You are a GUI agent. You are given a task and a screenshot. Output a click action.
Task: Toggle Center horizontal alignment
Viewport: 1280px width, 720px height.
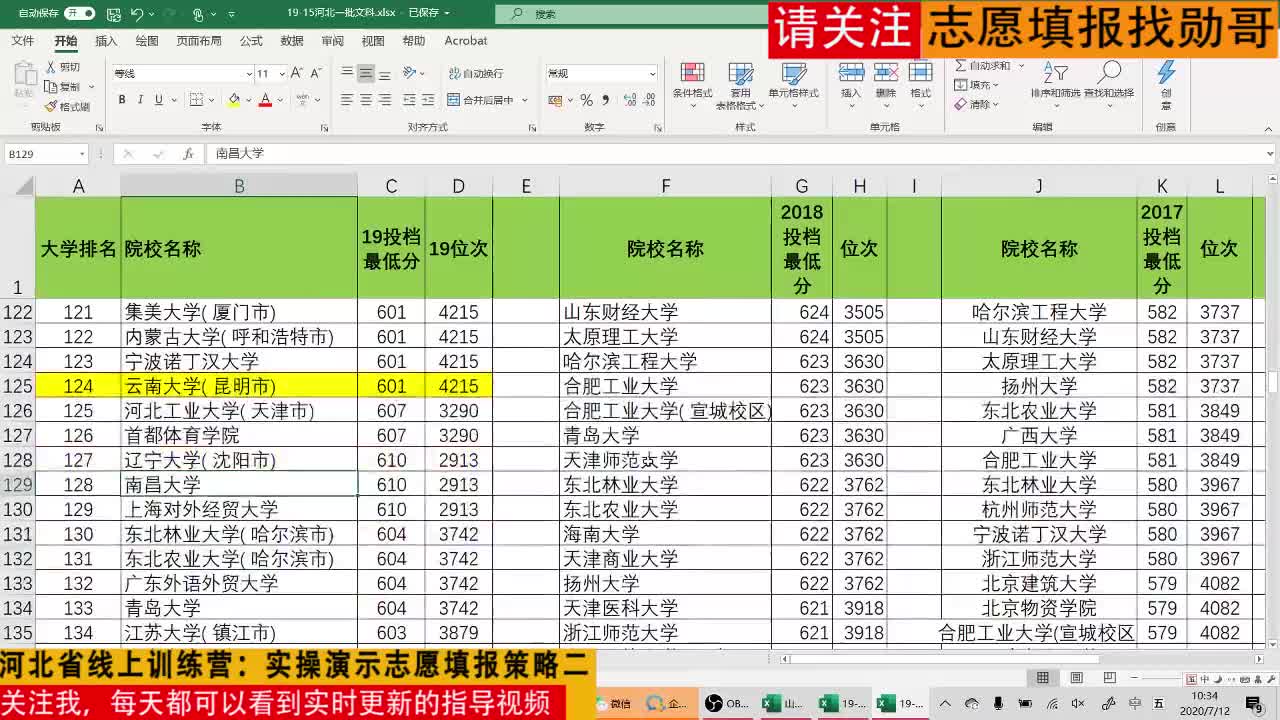click(x=366, y=100)
